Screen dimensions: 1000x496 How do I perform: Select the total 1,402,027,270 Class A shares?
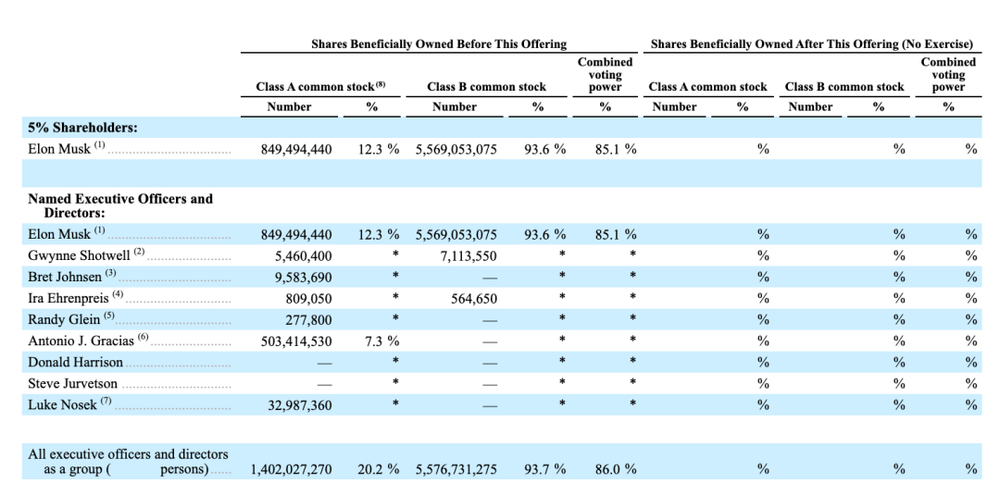[291, 470]
